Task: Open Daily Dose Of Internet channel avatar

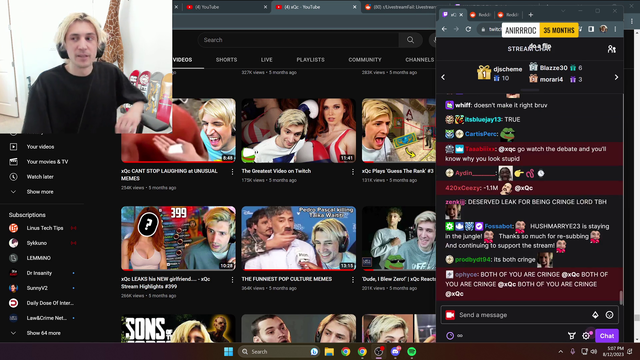Action: 13,303
